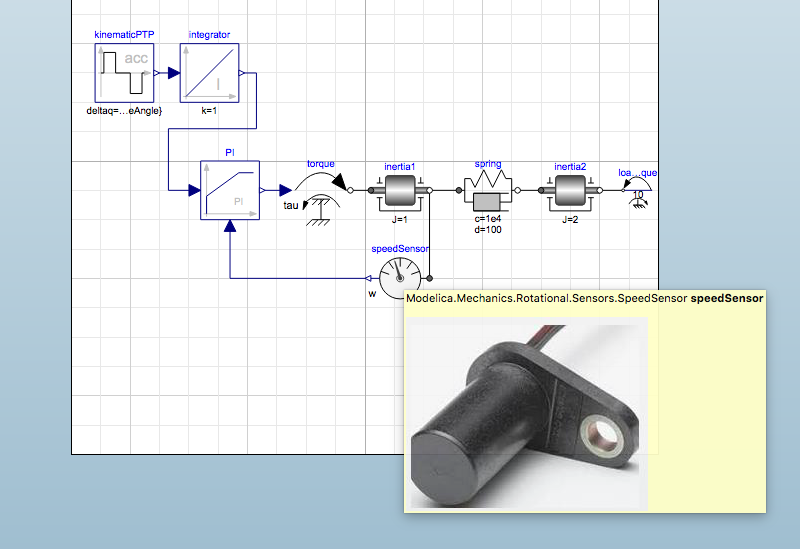Click the PI block output connector
This screenshot has height=549, width=800.
262,190
